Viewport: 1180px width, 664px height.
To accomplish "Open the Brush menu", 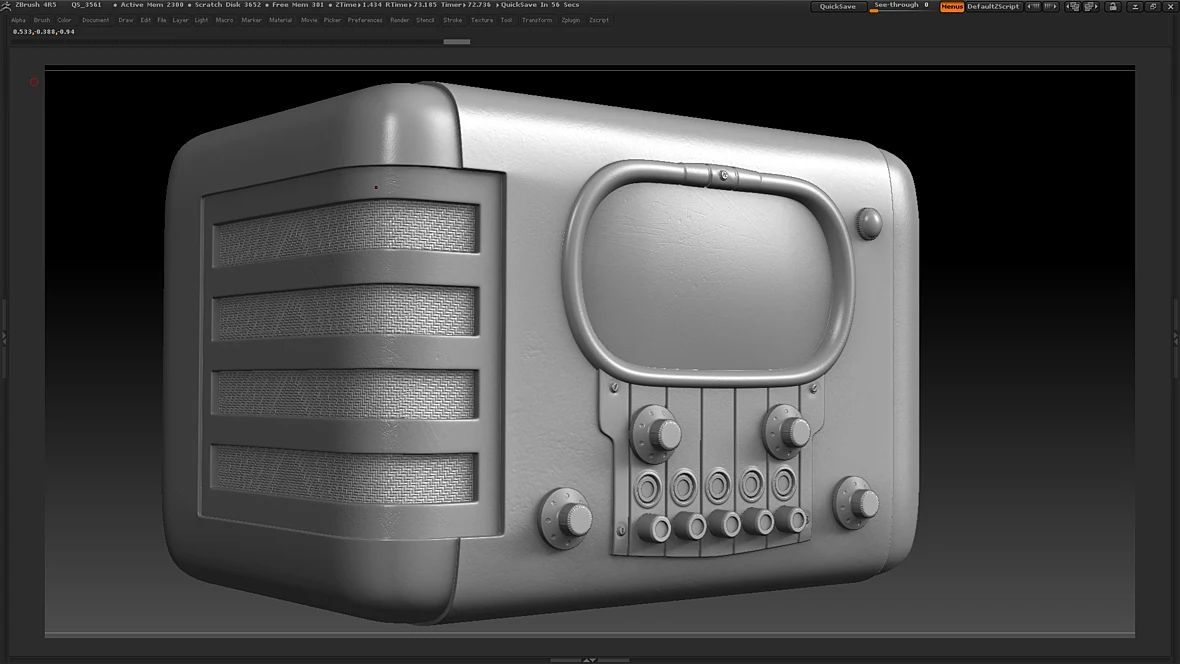I will pyautogui.click(x=42, y=20).
